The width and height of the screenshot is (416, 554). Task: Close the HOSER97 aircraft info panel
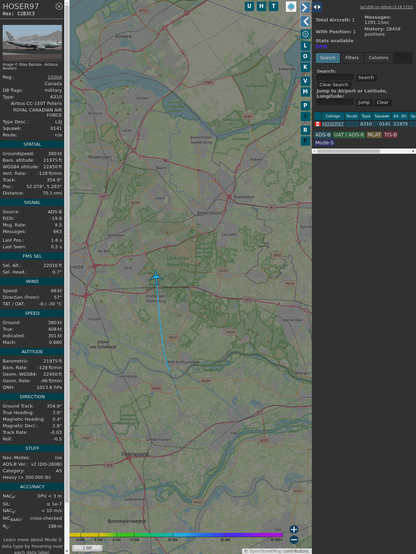(59, 6)
